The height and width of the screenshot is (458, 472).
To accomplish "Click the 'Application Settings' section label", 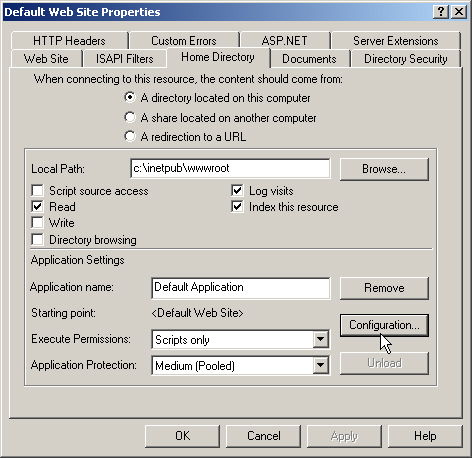I will (x=77, y=260).
